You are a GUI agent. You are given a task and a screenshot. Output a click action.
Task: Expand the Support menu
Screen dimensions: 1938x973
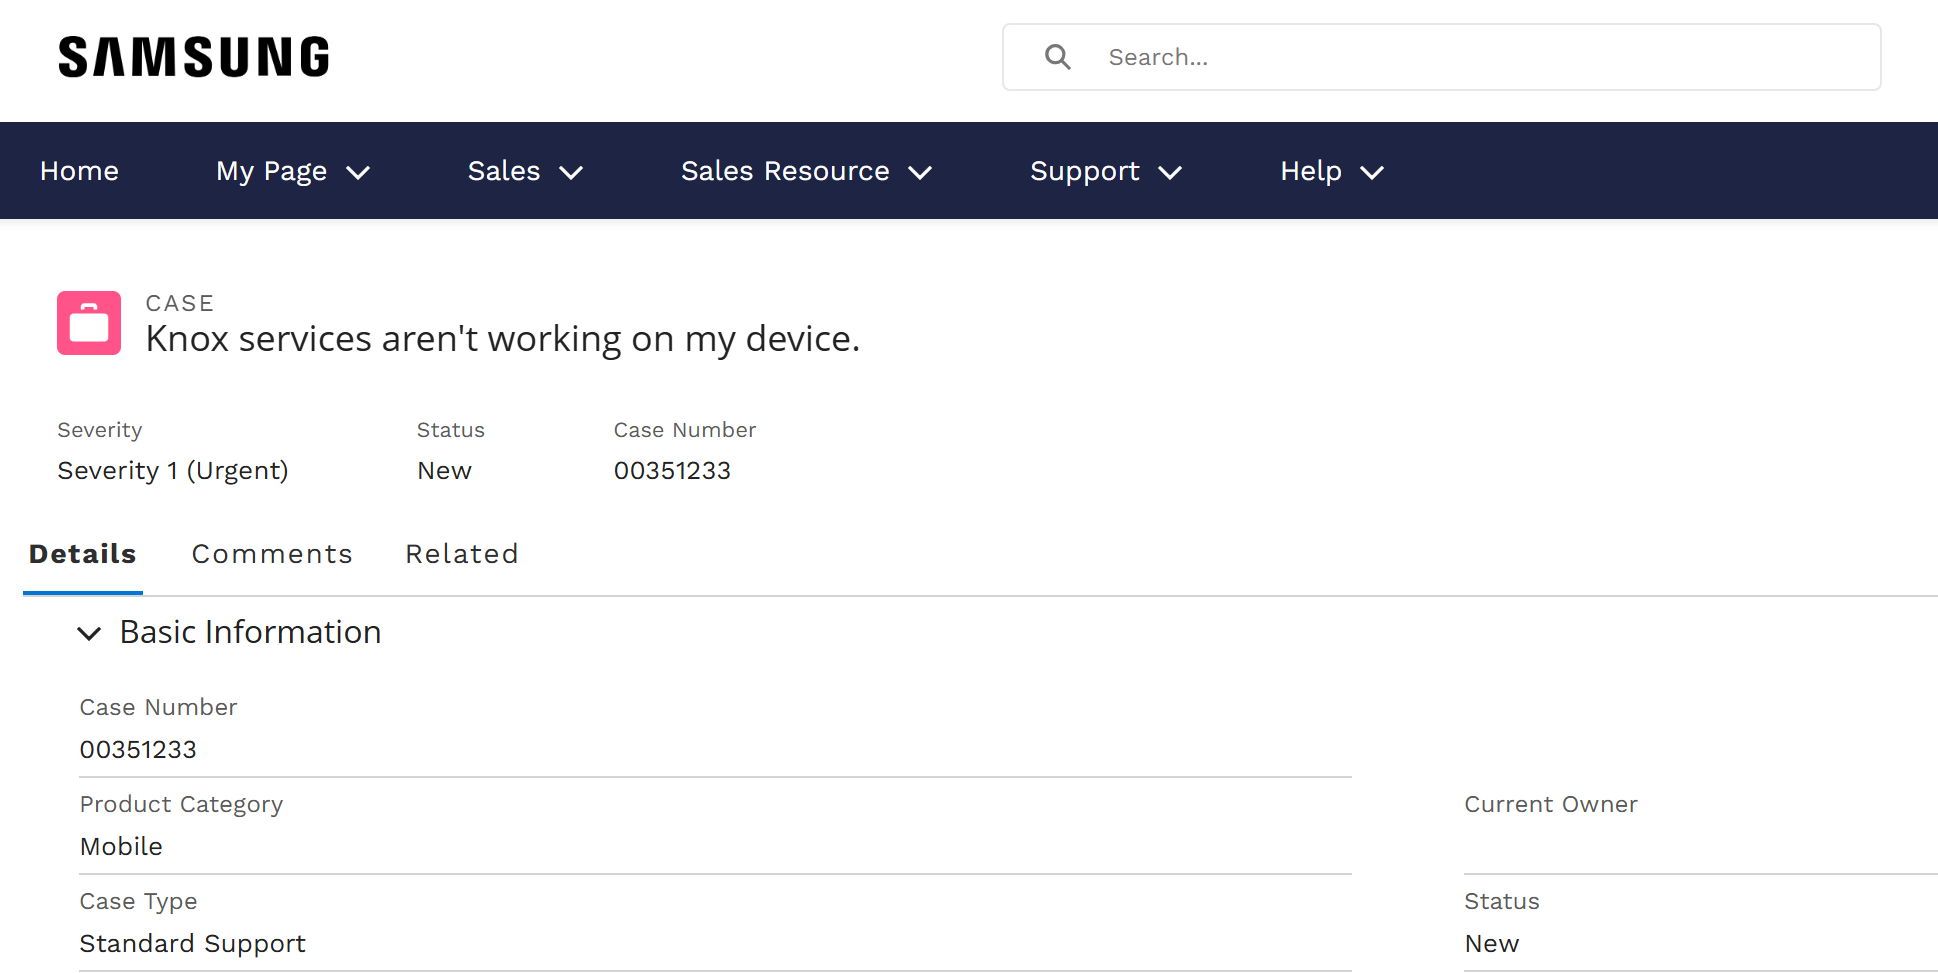[x=1106, y=171]
